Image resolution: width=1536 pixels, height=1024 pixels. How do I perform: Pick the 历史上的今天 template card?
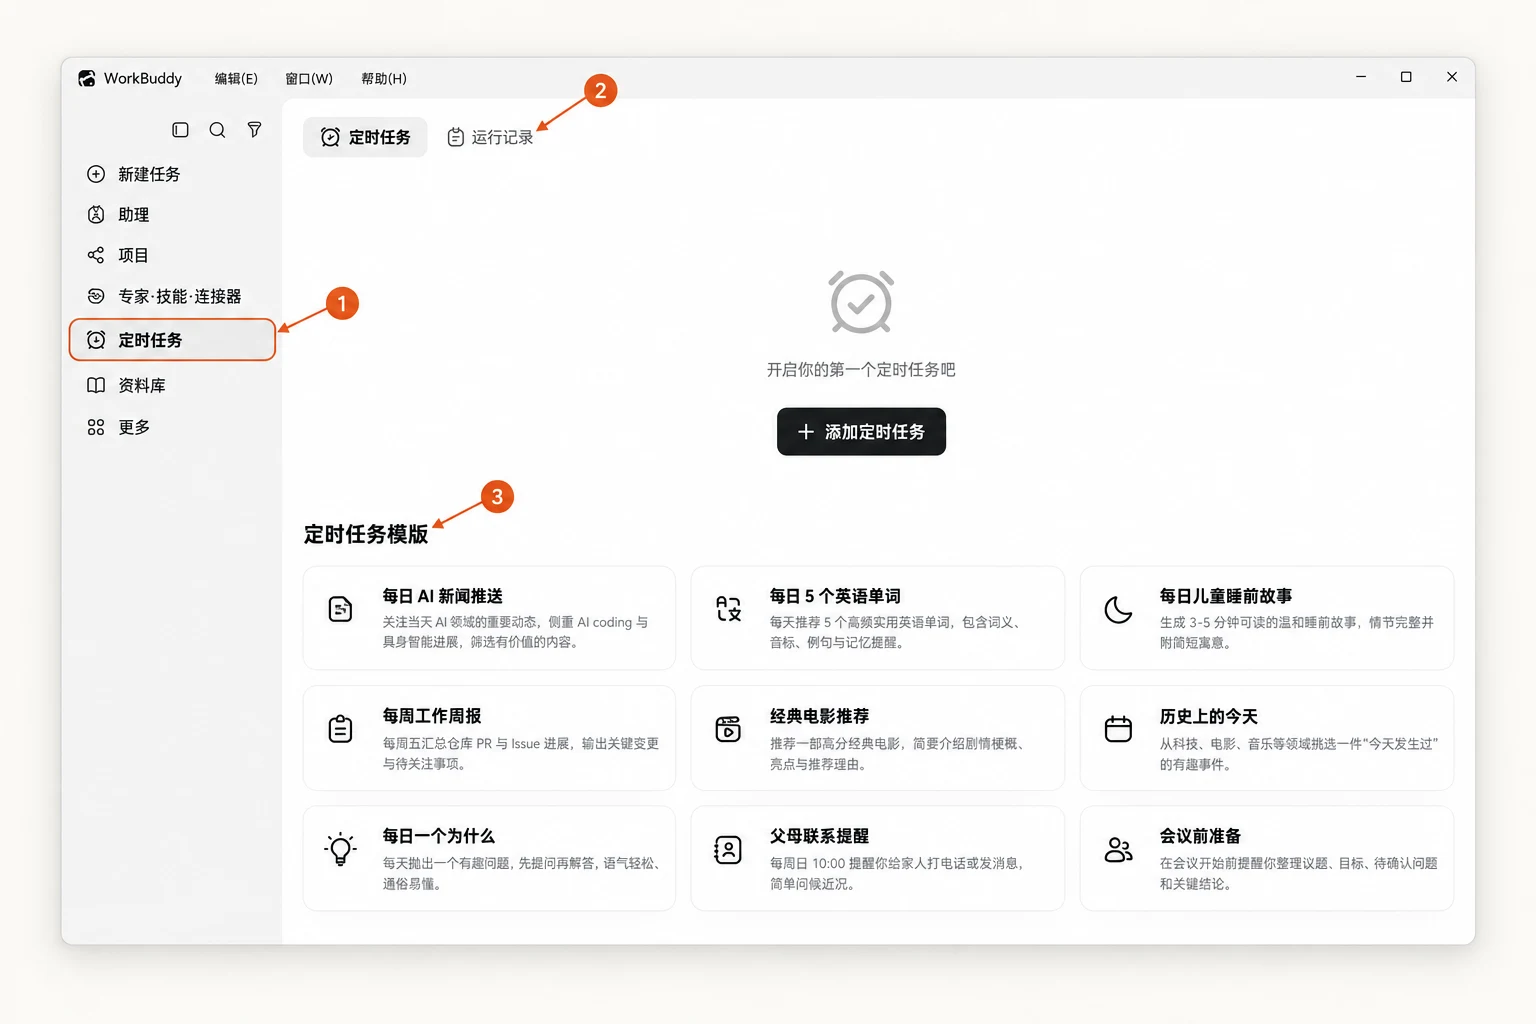point(1267,738)
